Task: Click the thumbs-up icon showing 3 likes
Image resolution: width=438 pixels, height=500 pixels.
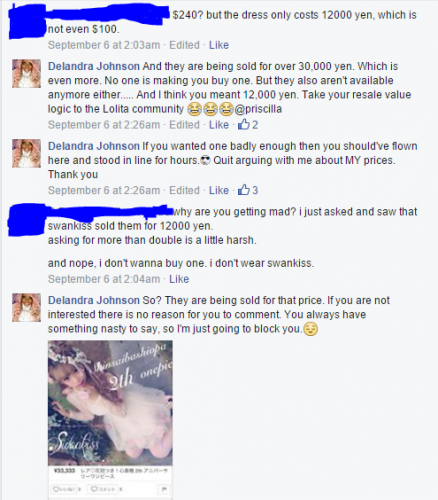Action: 244,190
